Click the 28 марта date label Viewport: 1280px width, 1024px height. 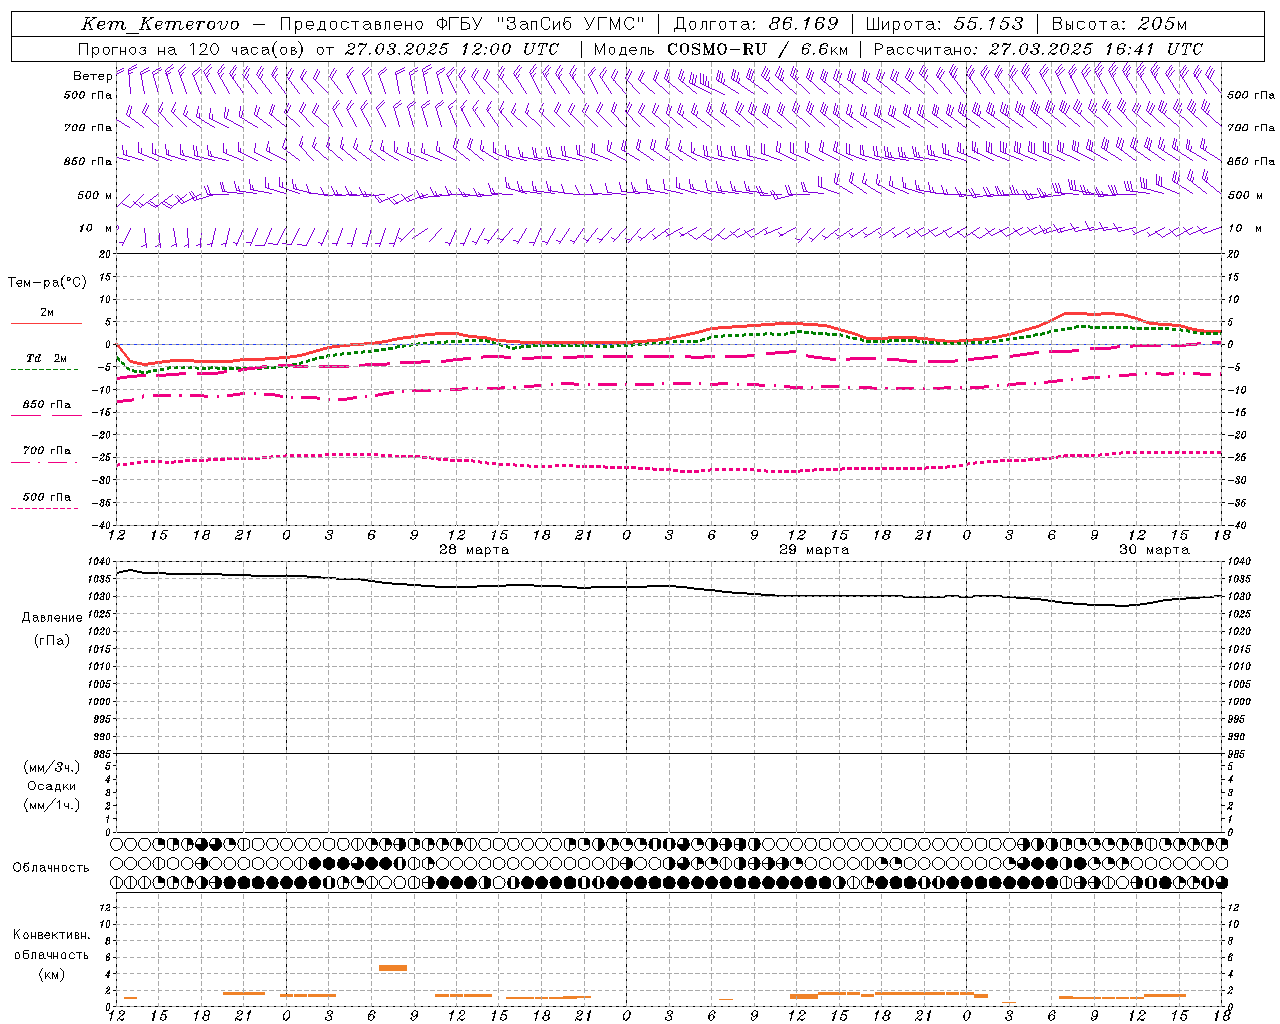474,550
